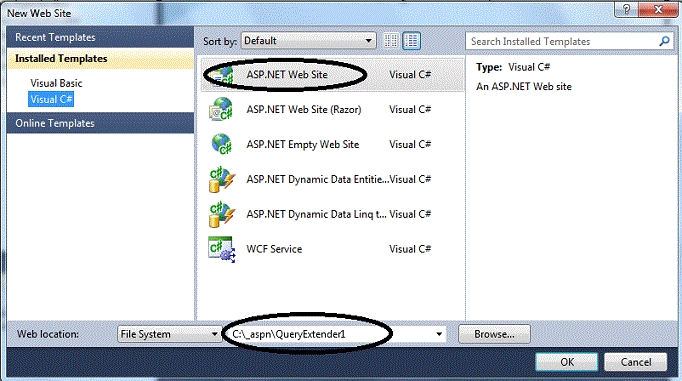Select Visual Basic in the templates tree

pyautogui.click(x=56, y=83)
